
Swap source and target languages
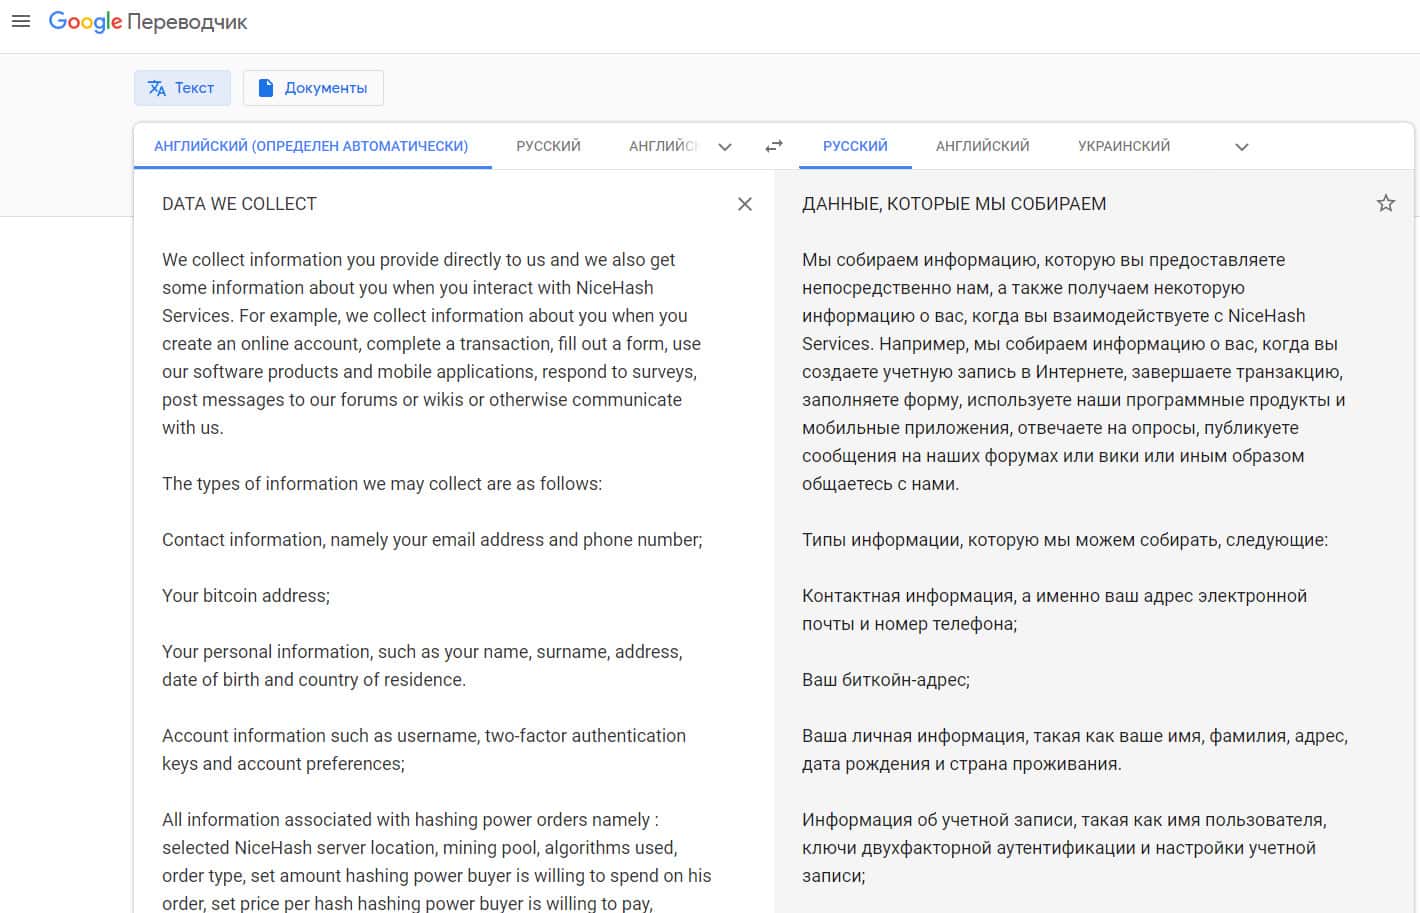[x=774, y=146]
